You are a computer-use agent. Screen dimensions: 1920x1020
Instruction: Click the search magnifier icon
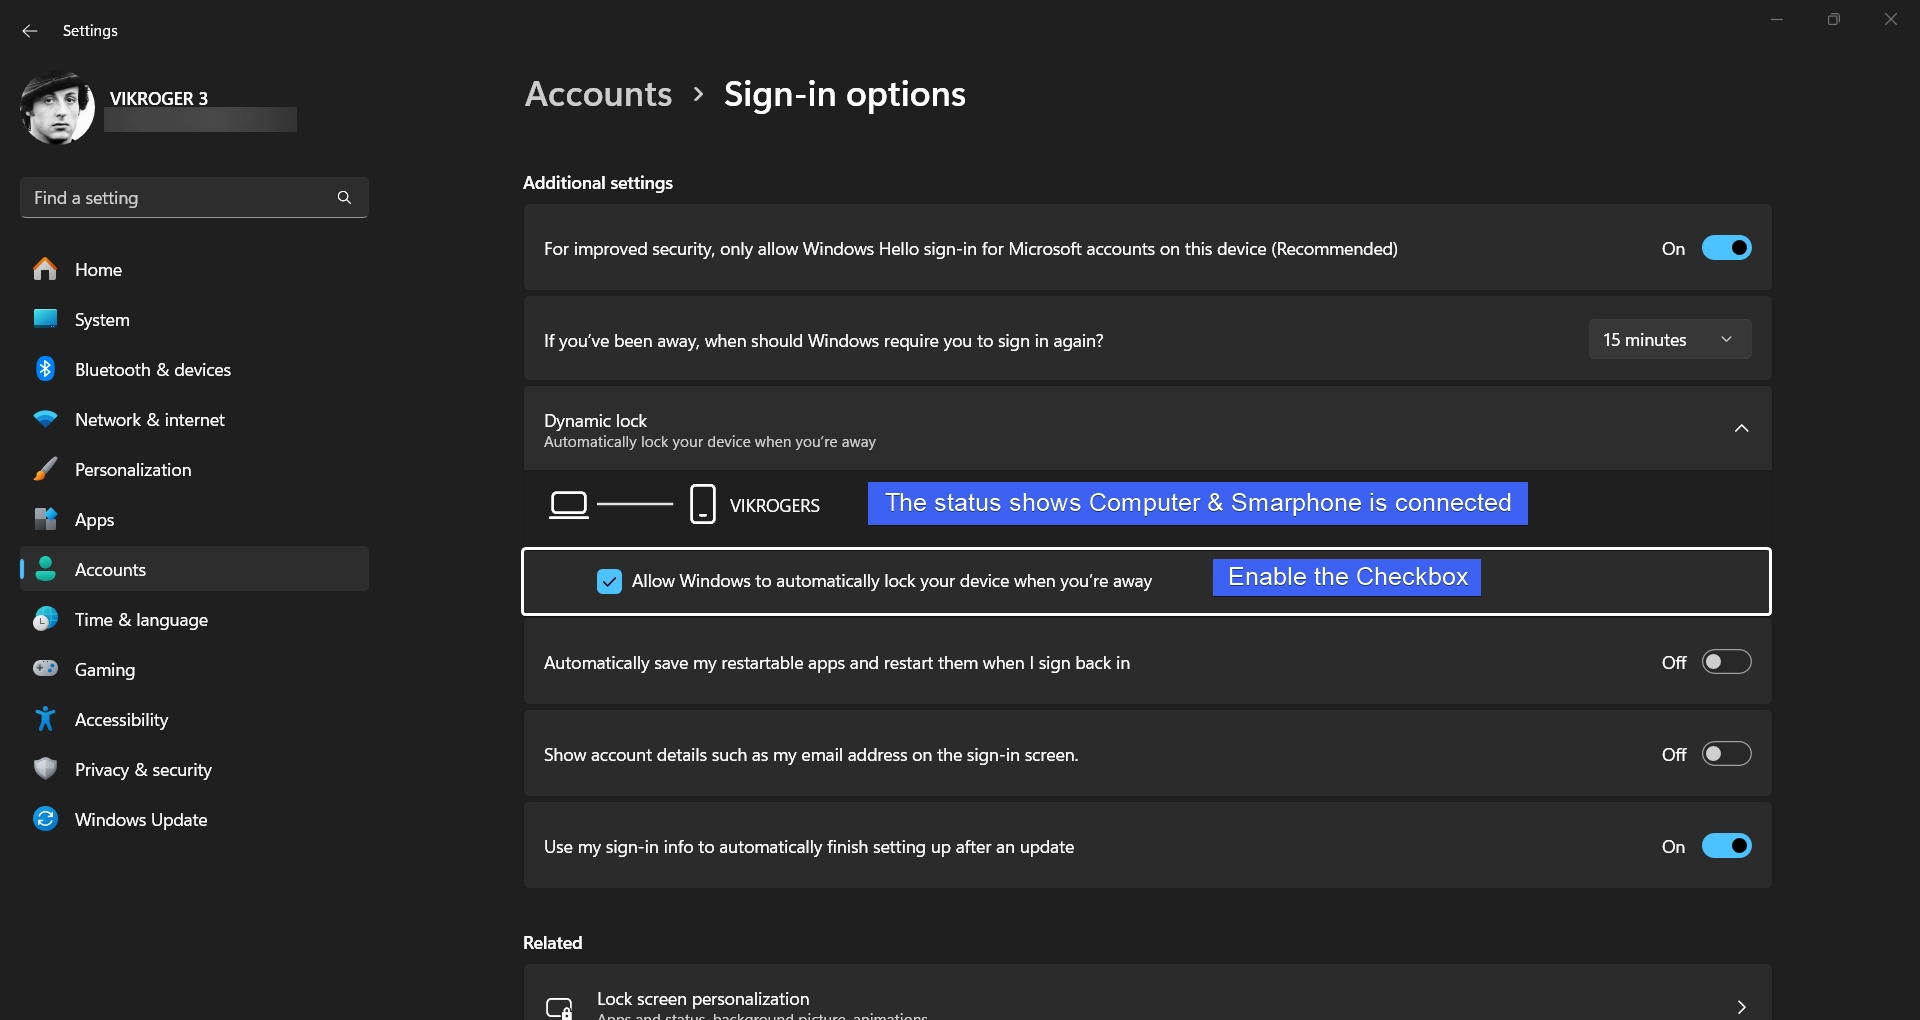(344, 198)
